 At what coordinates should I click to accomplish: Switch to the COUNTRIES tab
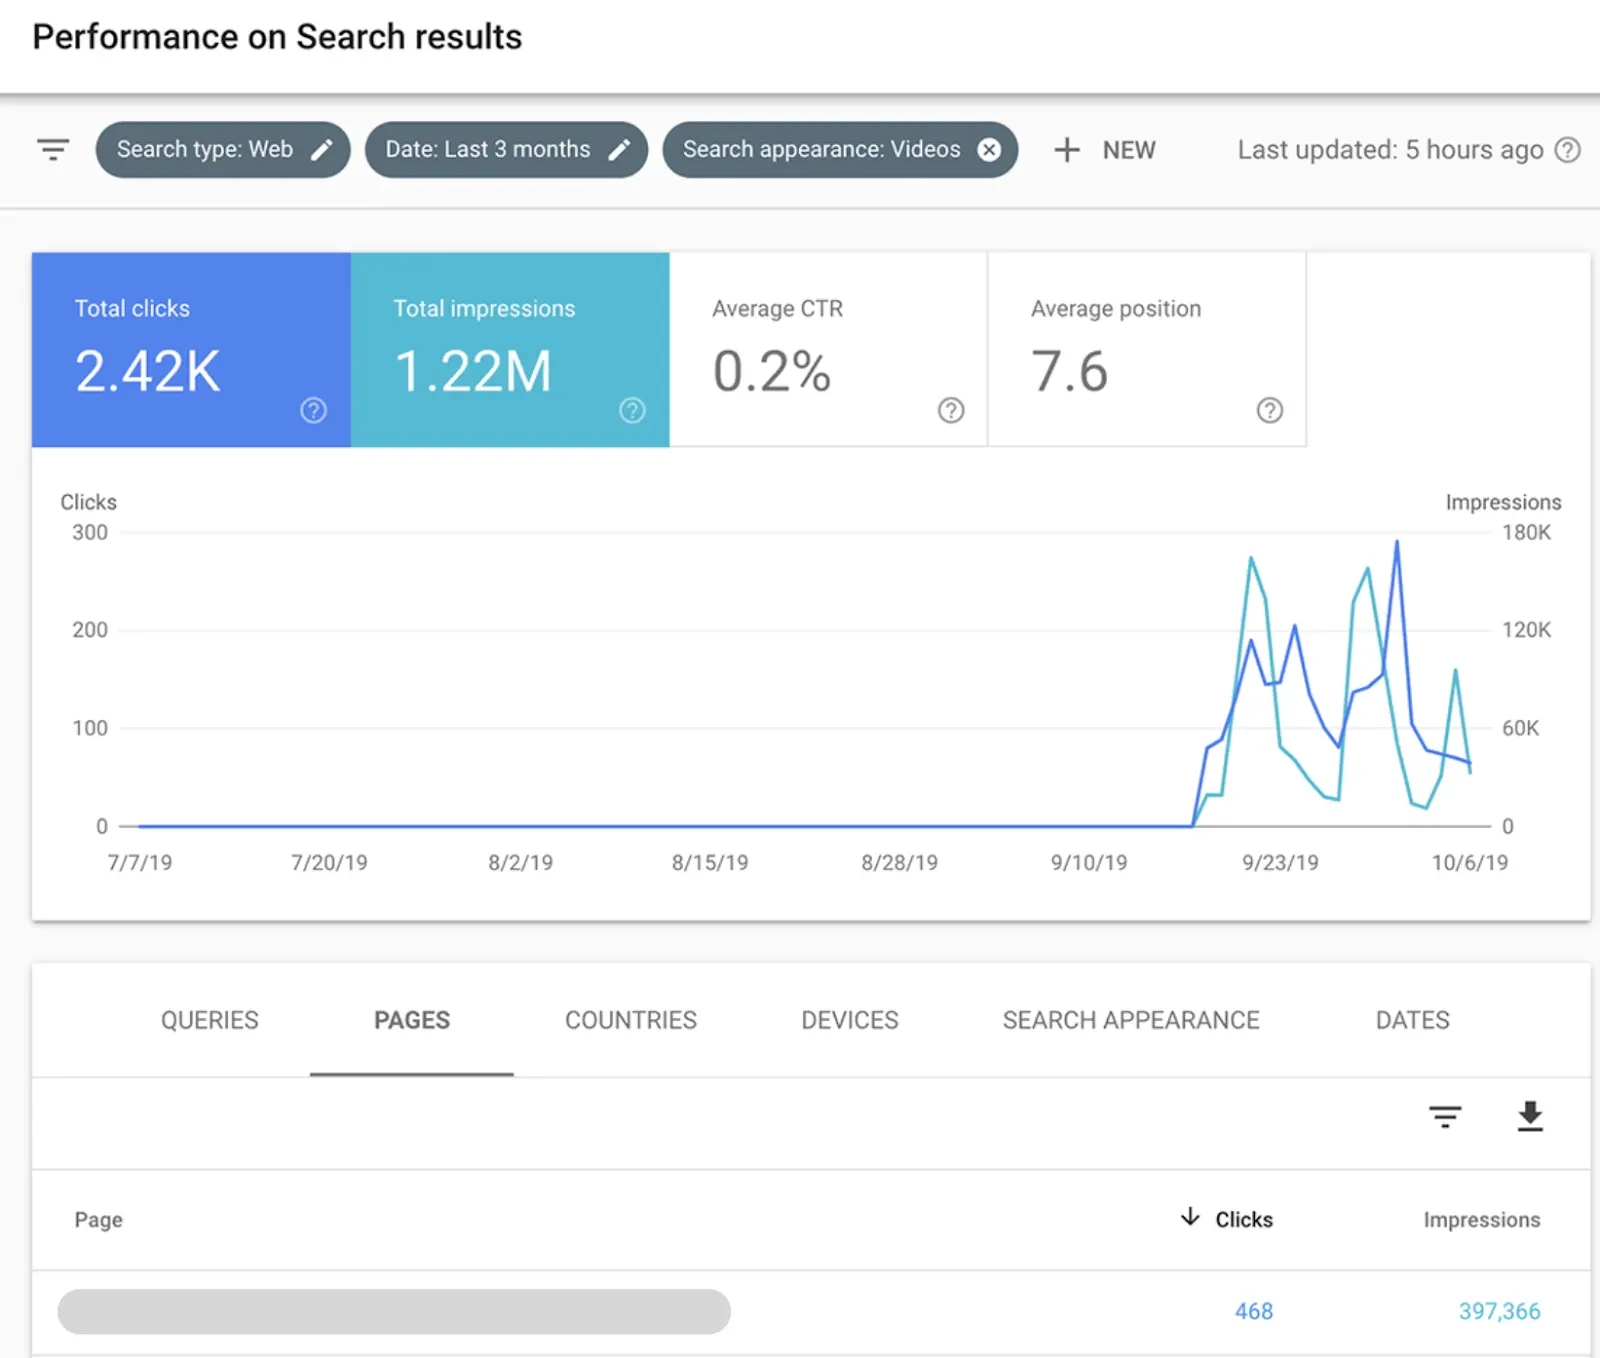[x=630, y=1020]
